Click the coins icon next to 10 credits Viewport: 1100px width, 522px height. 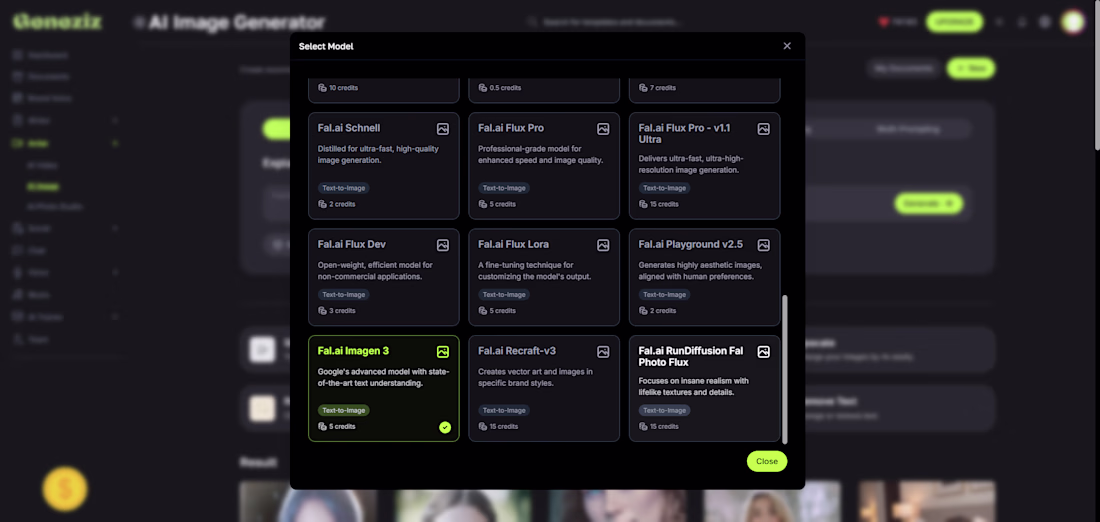[323, 88]
